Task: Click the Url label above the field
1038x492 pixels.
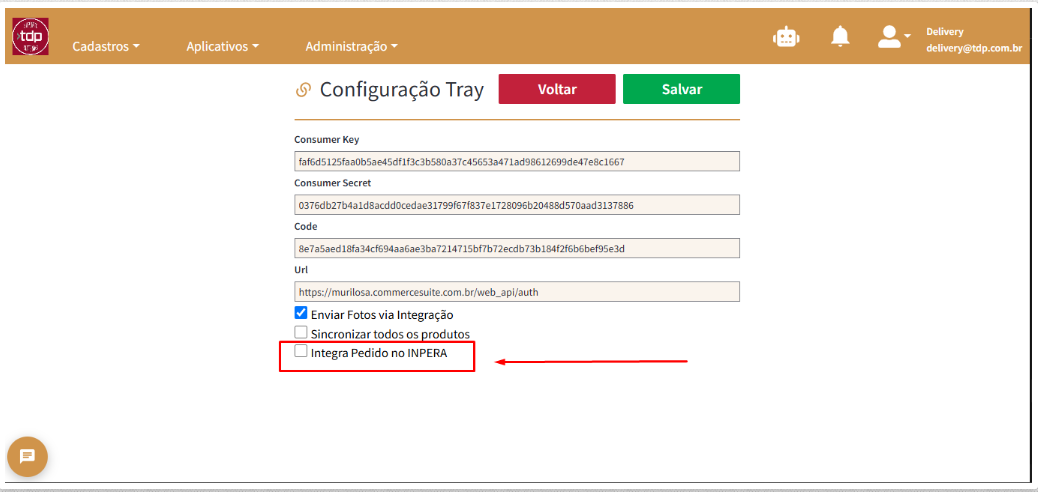Action: [x=301, y=270]
